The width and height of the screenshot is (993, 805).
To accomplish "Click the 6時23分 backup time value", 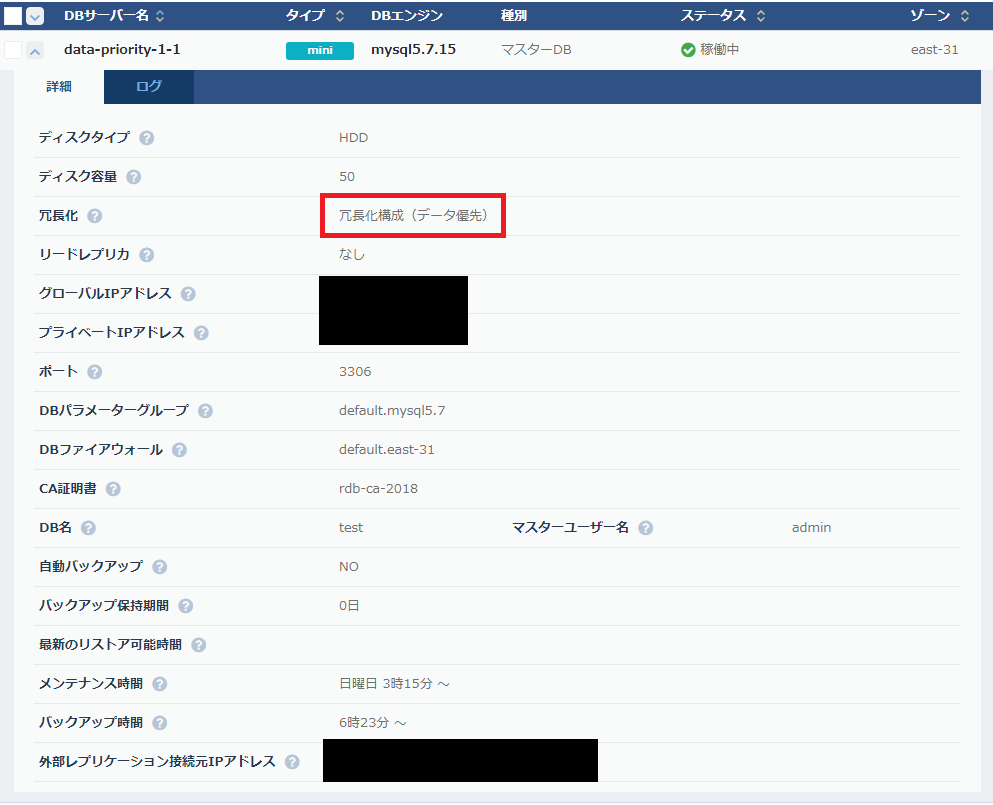I will tap(373, 723).
